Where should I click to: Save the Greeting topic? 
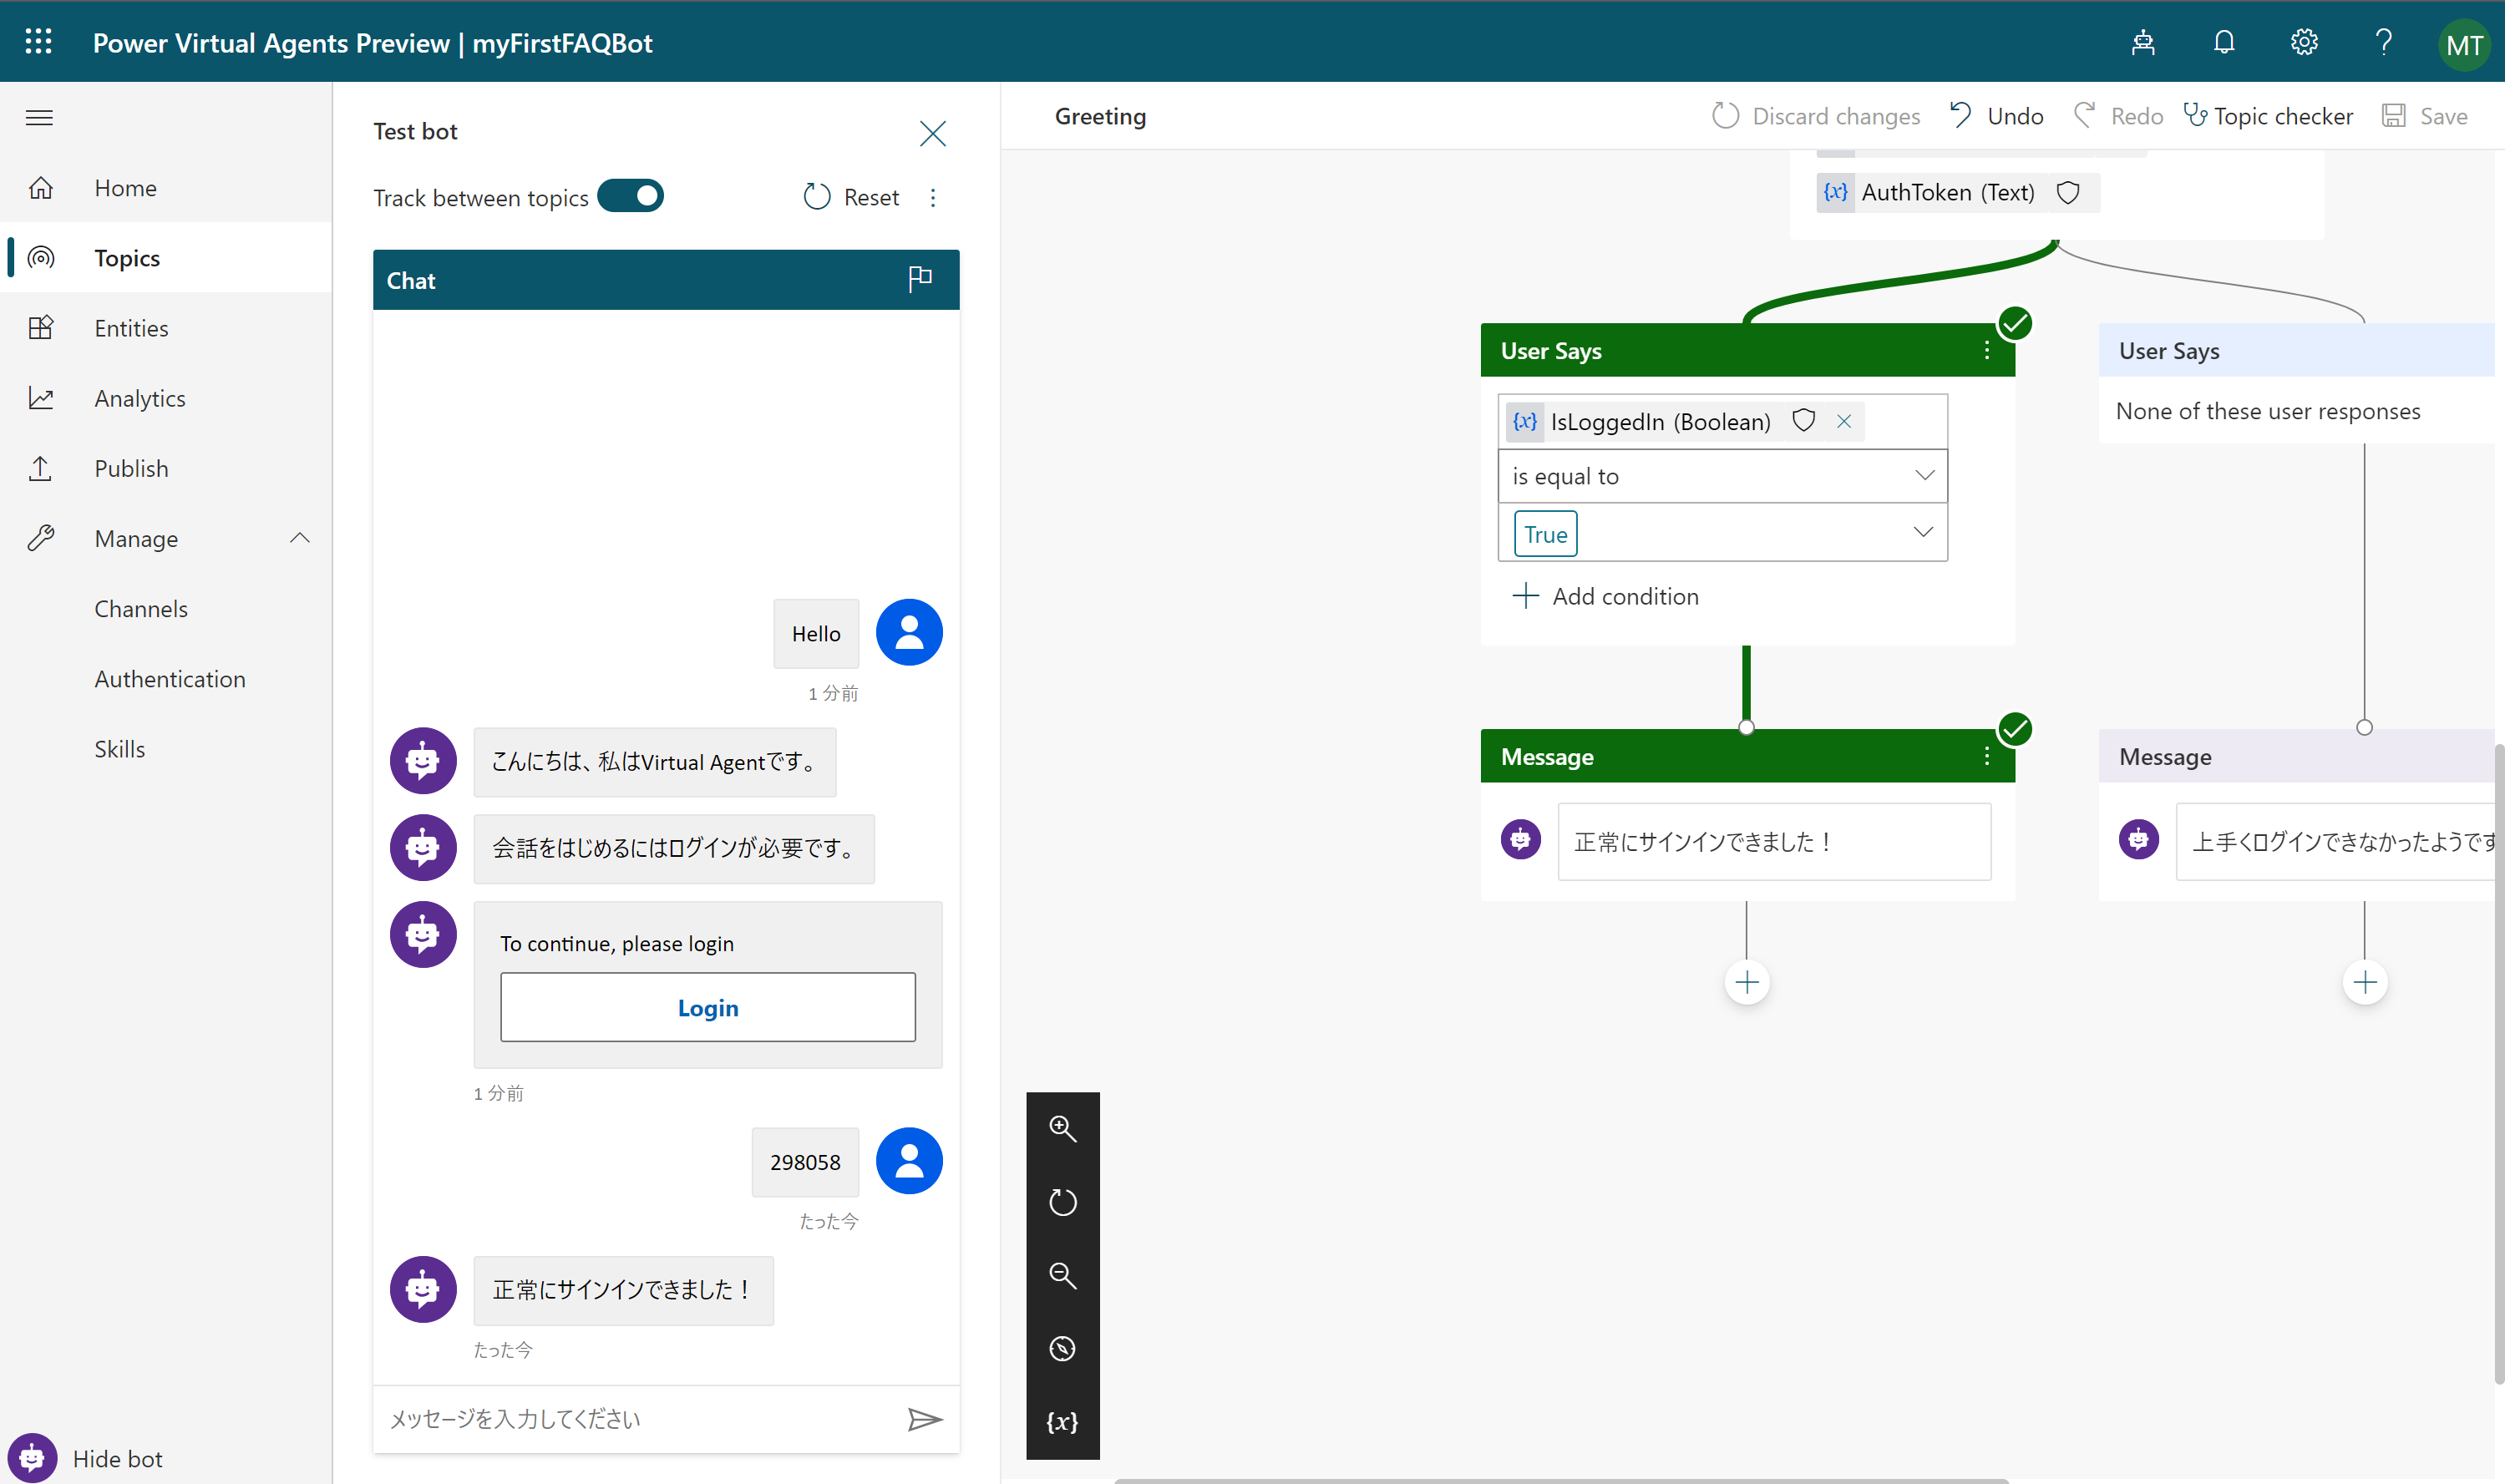click(2424, 116)
